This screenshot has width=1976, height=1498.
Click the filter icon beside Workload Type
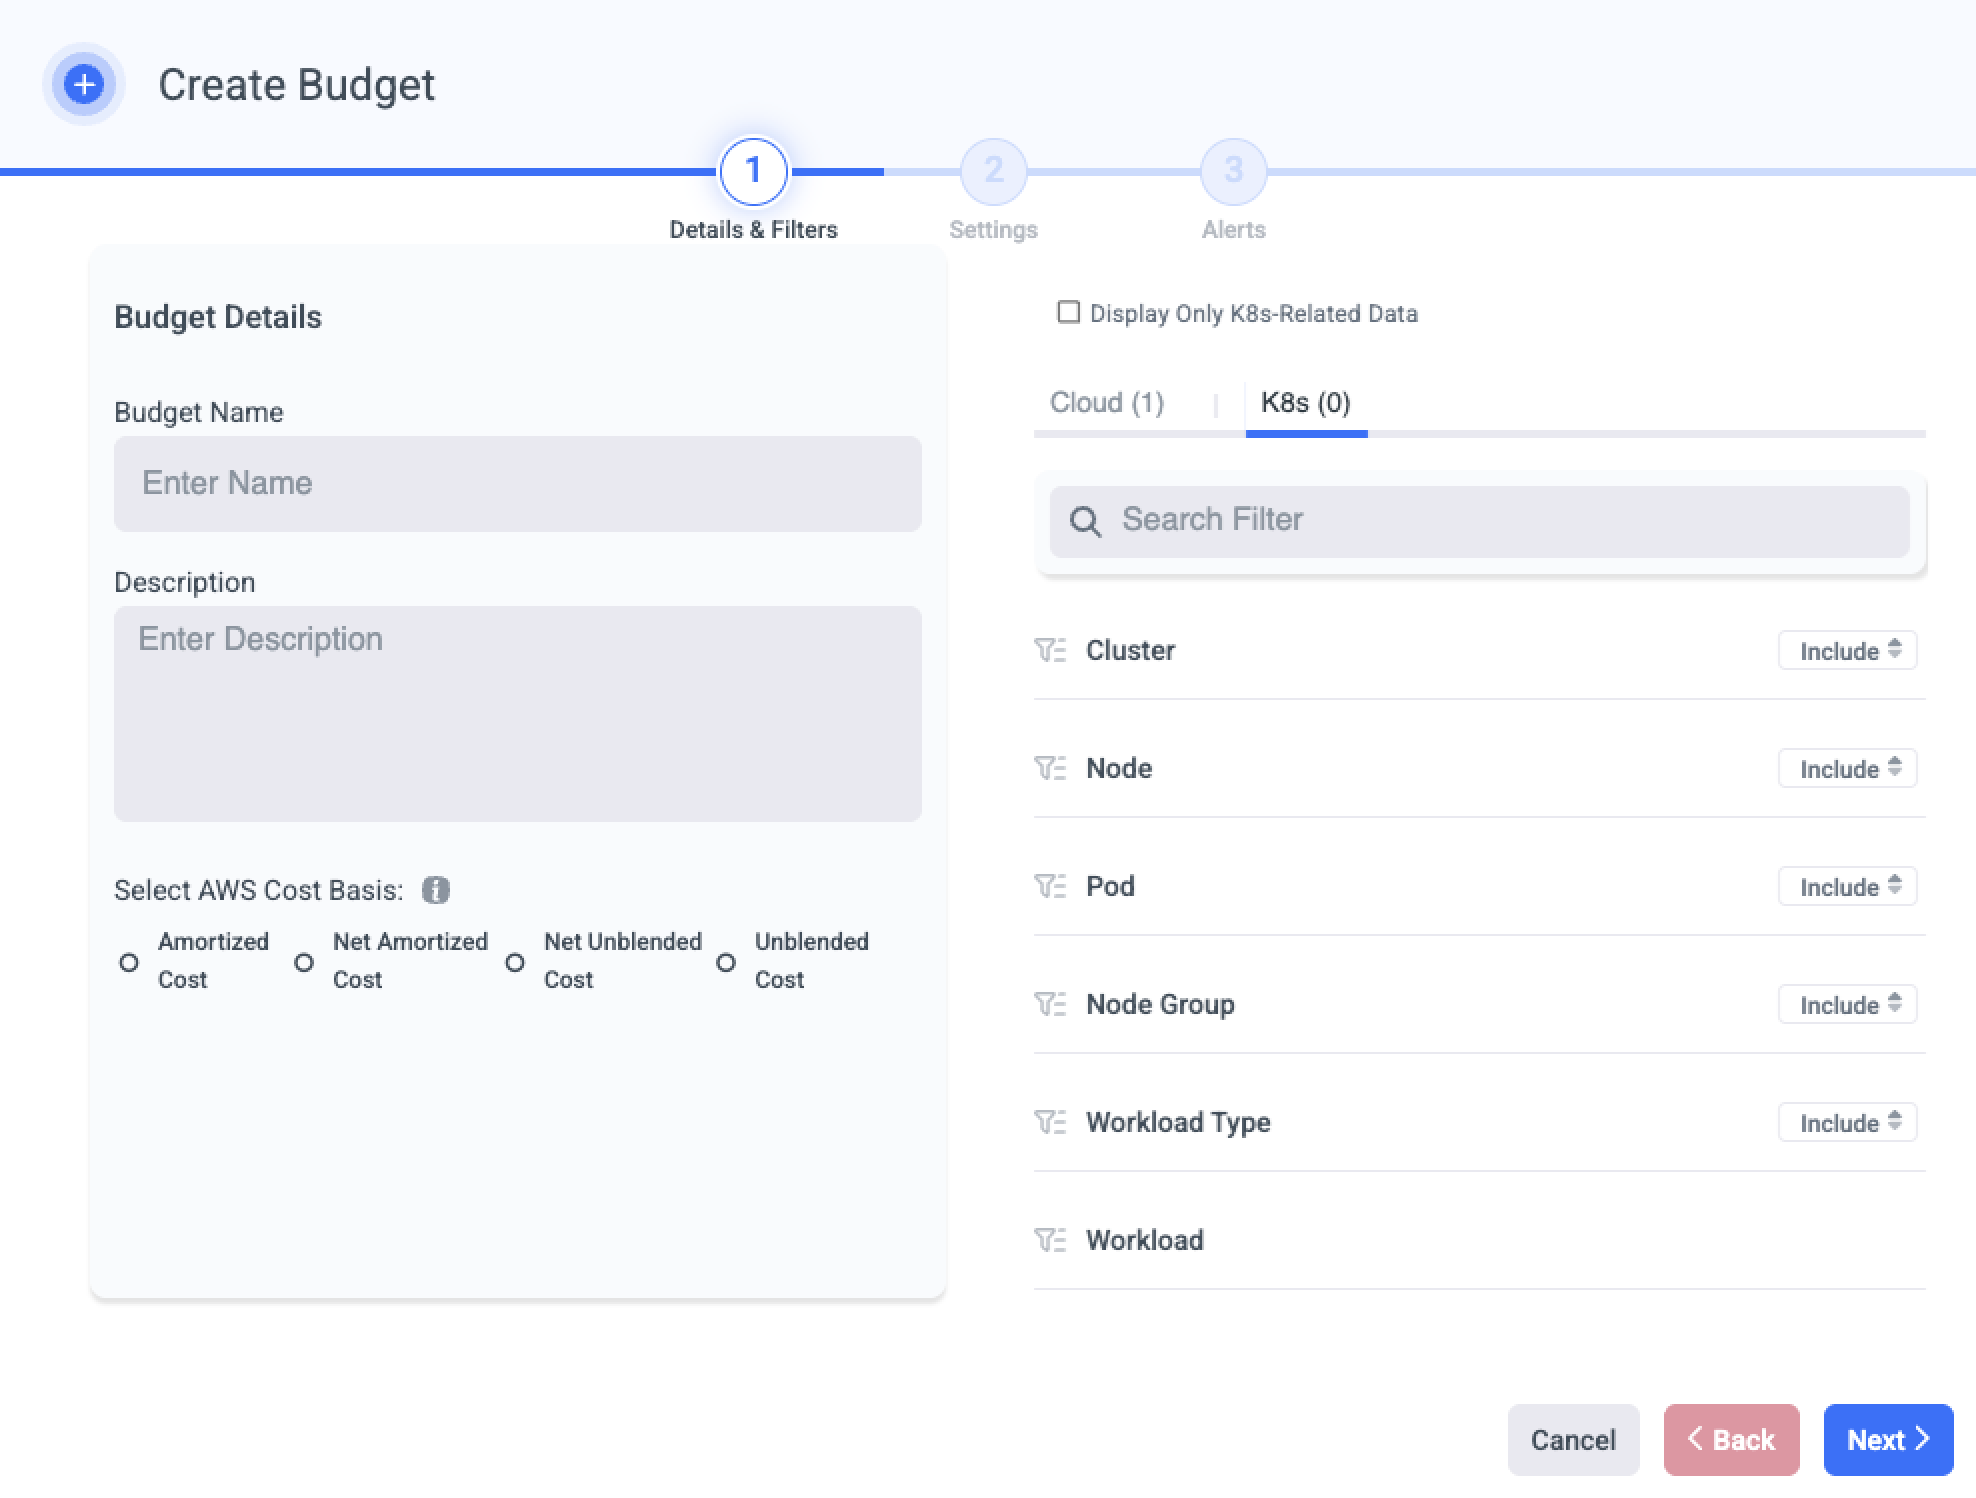pos(1050,1122)
